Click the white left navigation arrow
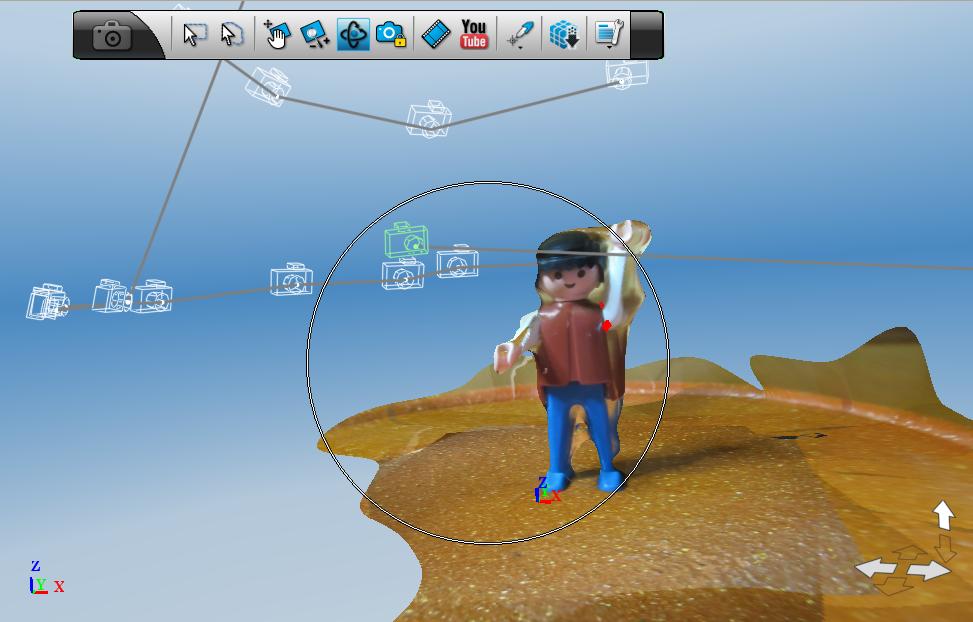This screenshot has height=622, width=973. tap(877, 567)
